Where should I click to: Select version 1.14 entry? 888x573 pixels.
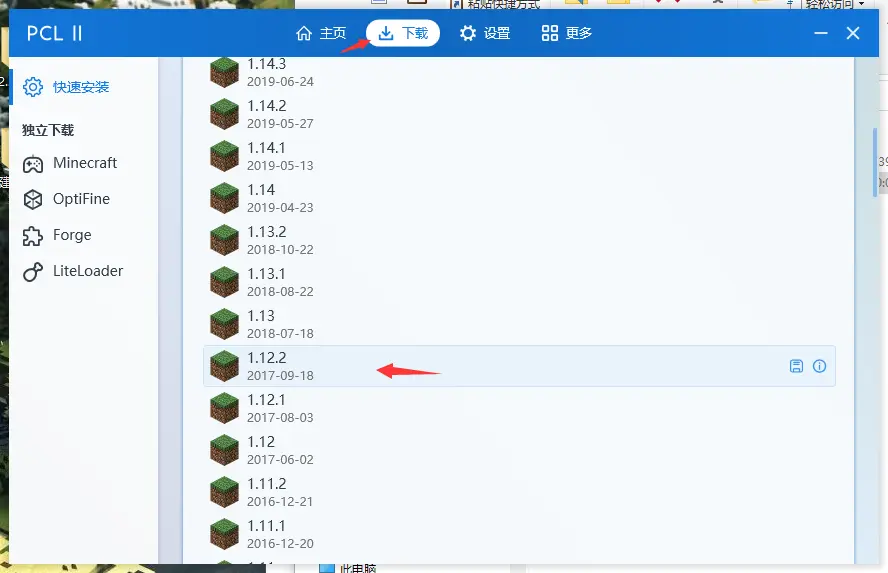tap(519, 198)
